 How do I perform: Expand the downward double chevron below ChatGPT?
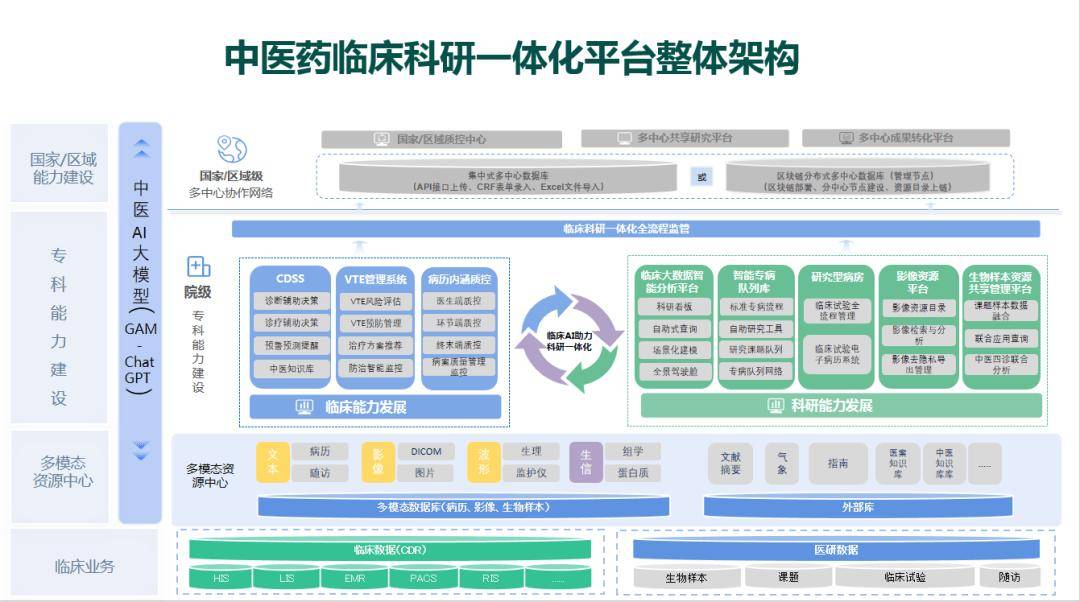click(141, 450)
